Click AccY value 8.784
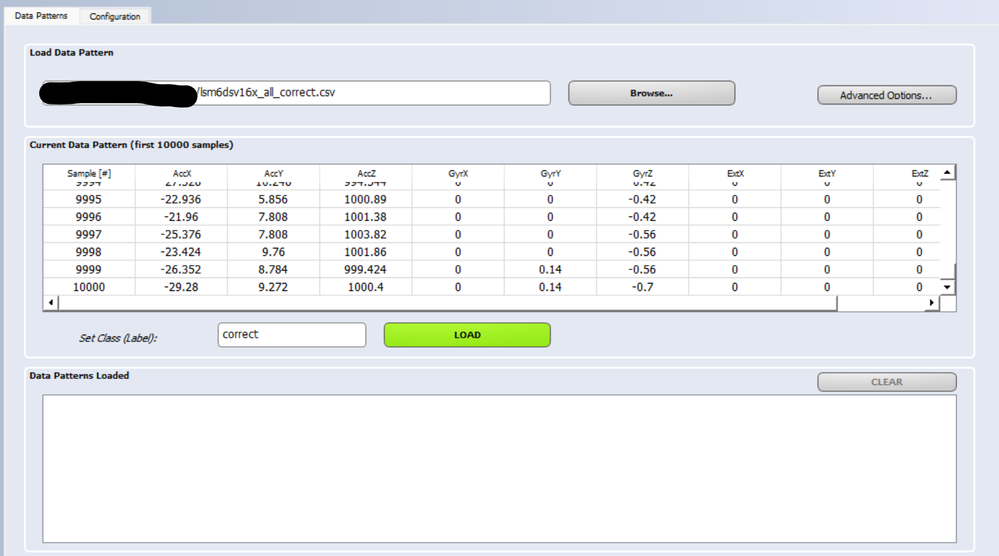 click(x=273, y=269)
